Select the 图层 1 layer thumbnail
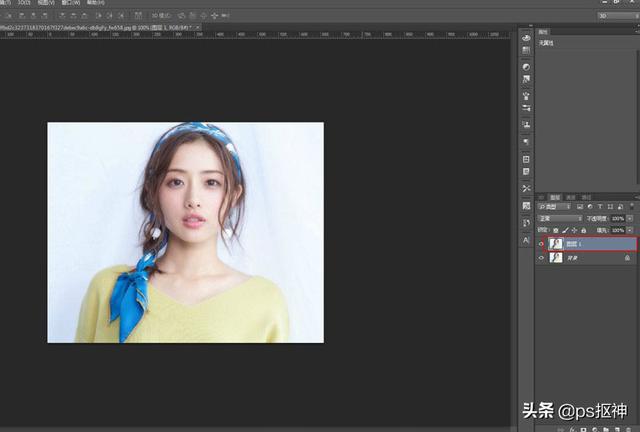 (x=556, y=243)
